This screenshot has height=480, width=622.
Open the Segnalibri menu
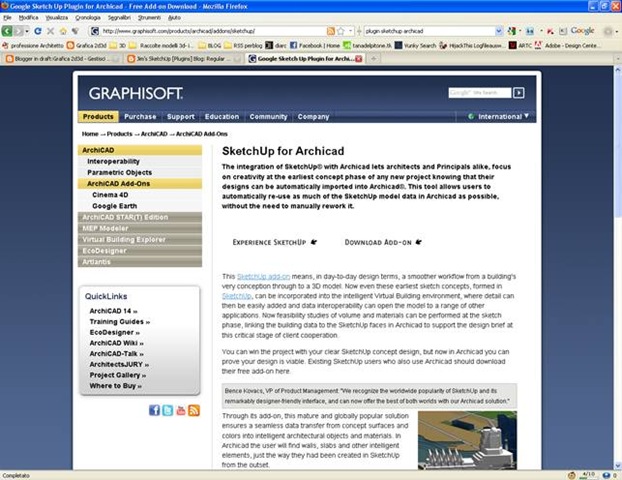tap(119, 17)
